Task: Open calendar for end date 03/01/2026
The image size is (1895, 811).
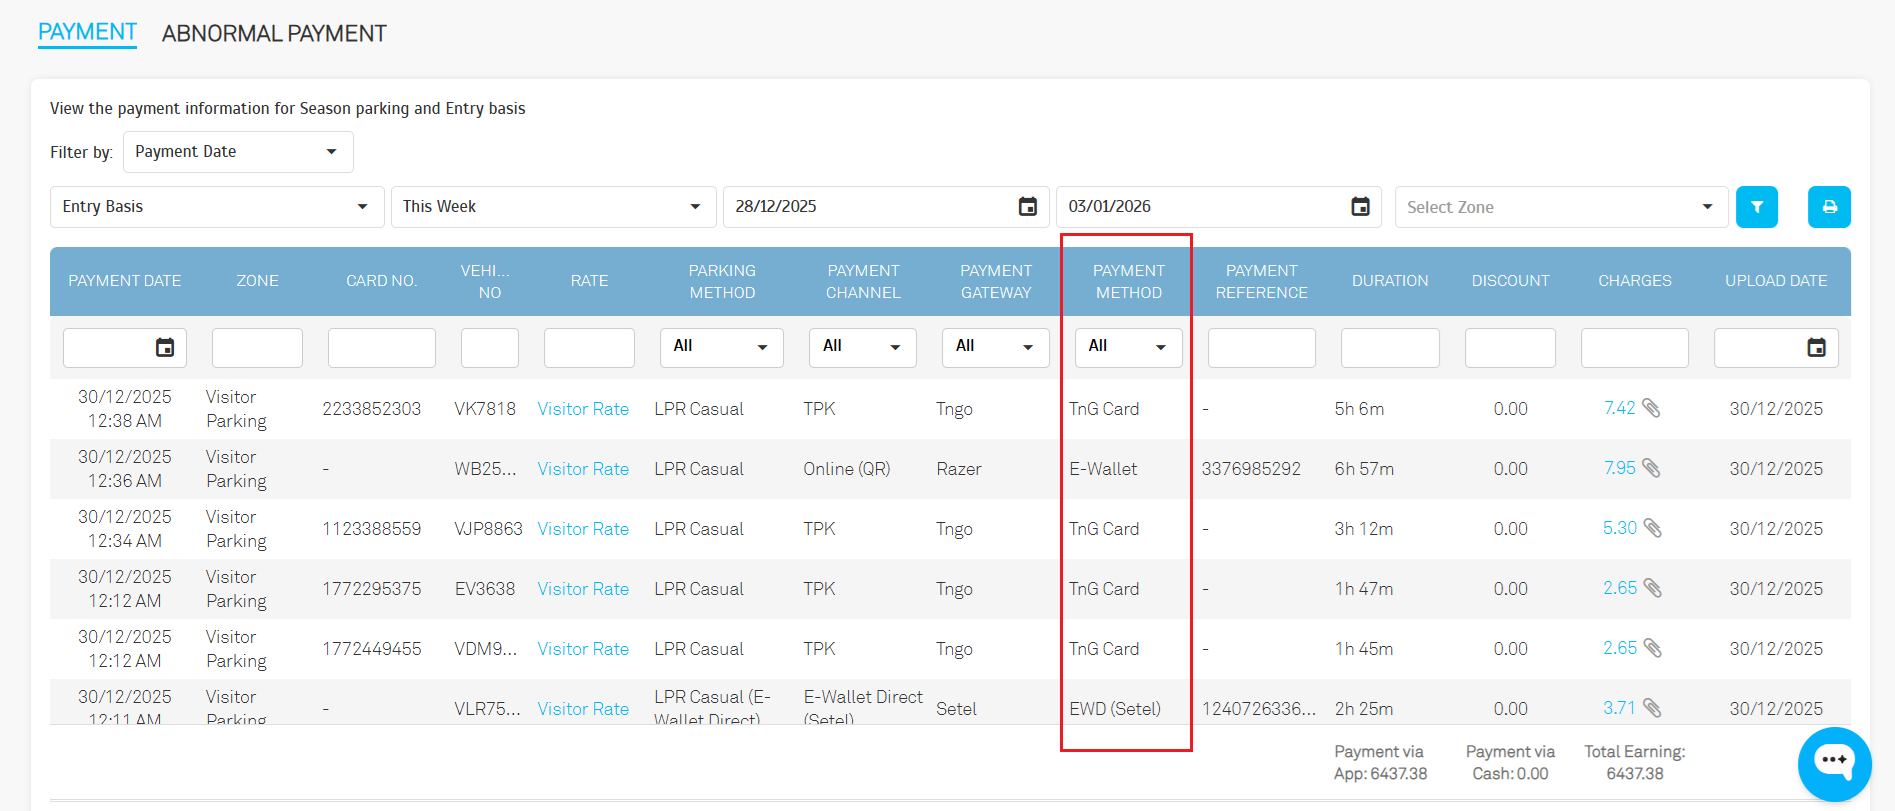Action: click(1360, 207)
